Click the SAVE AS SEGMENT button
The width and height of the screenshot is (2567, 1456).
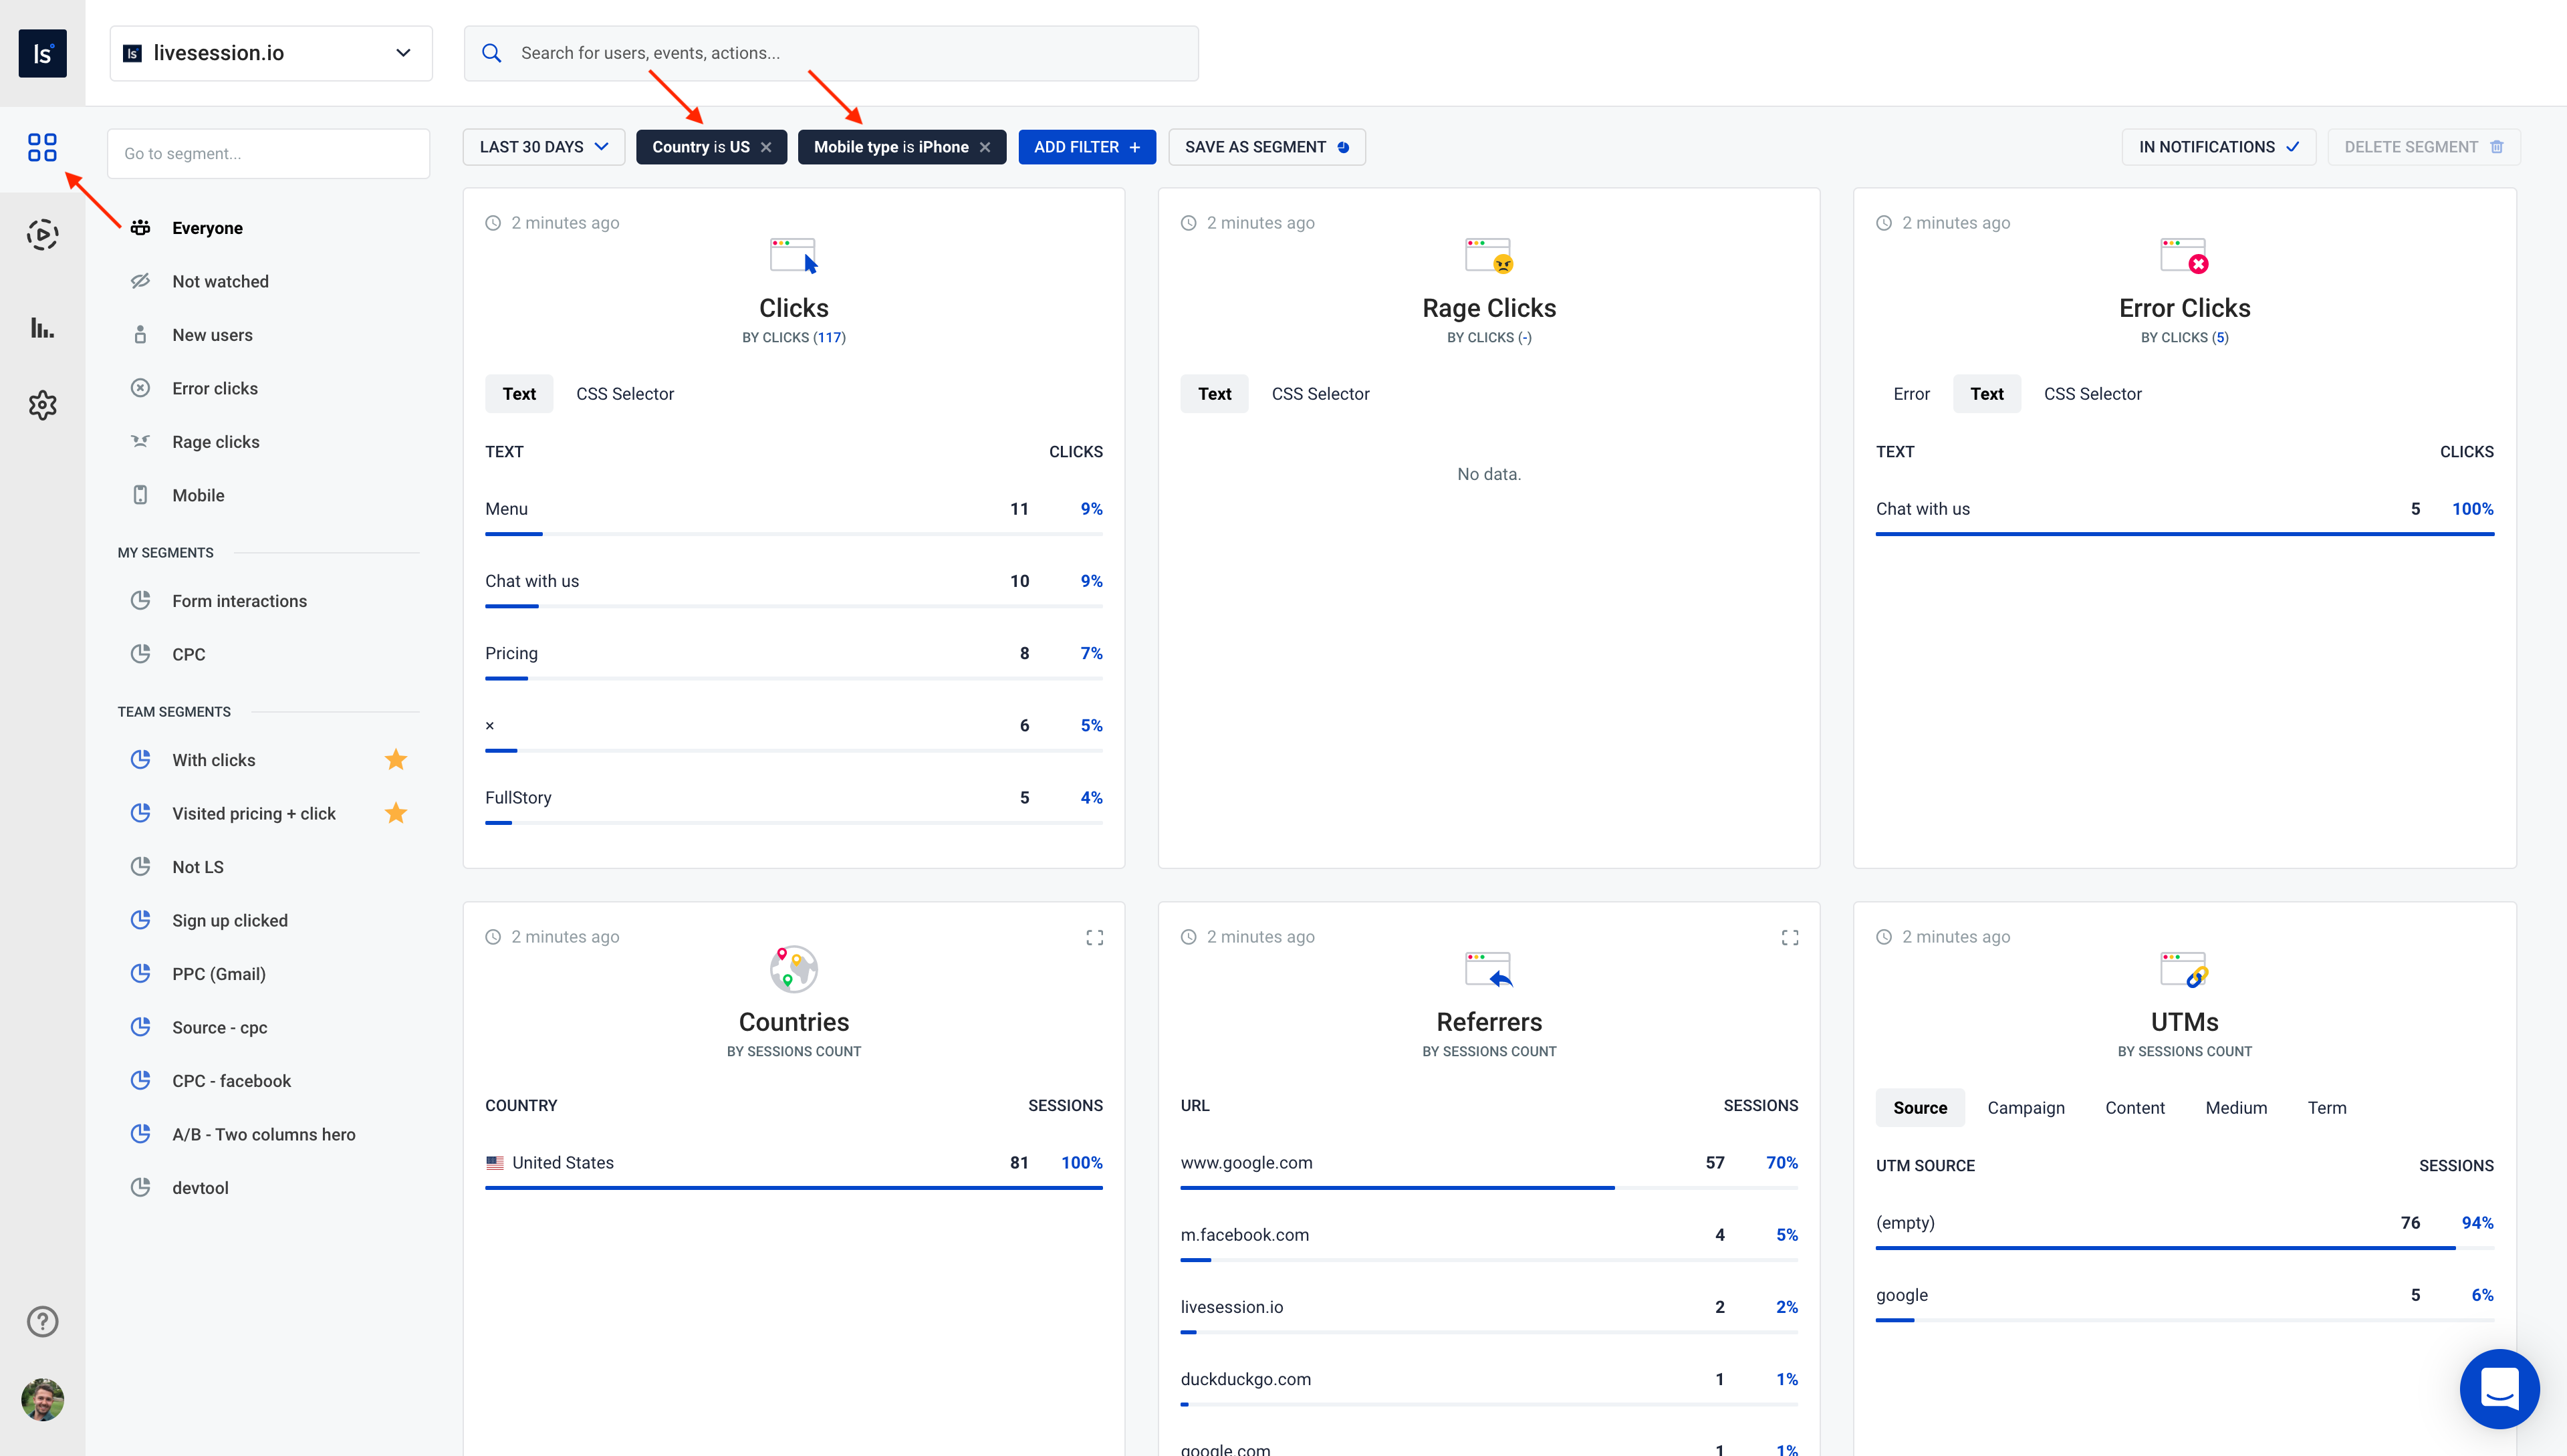(1265, 146)
